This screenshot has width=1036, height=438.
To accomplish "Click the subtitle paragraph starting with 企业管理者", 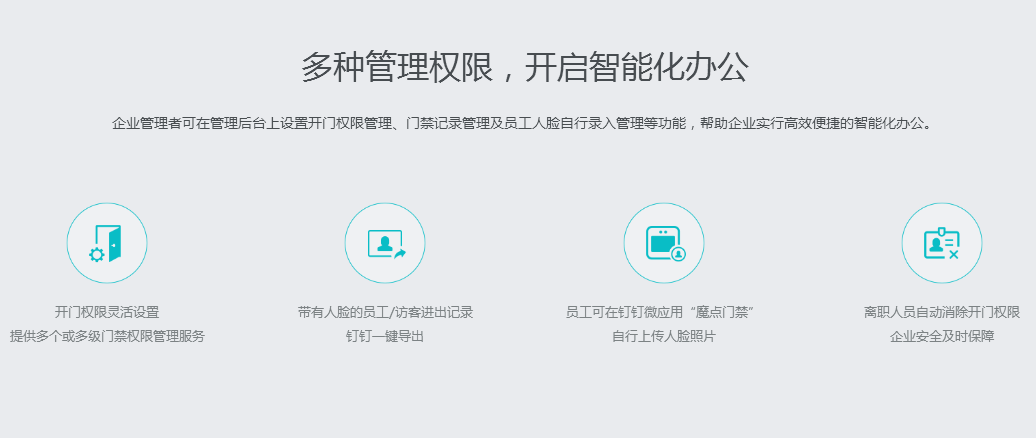I will tap(521, 124).
